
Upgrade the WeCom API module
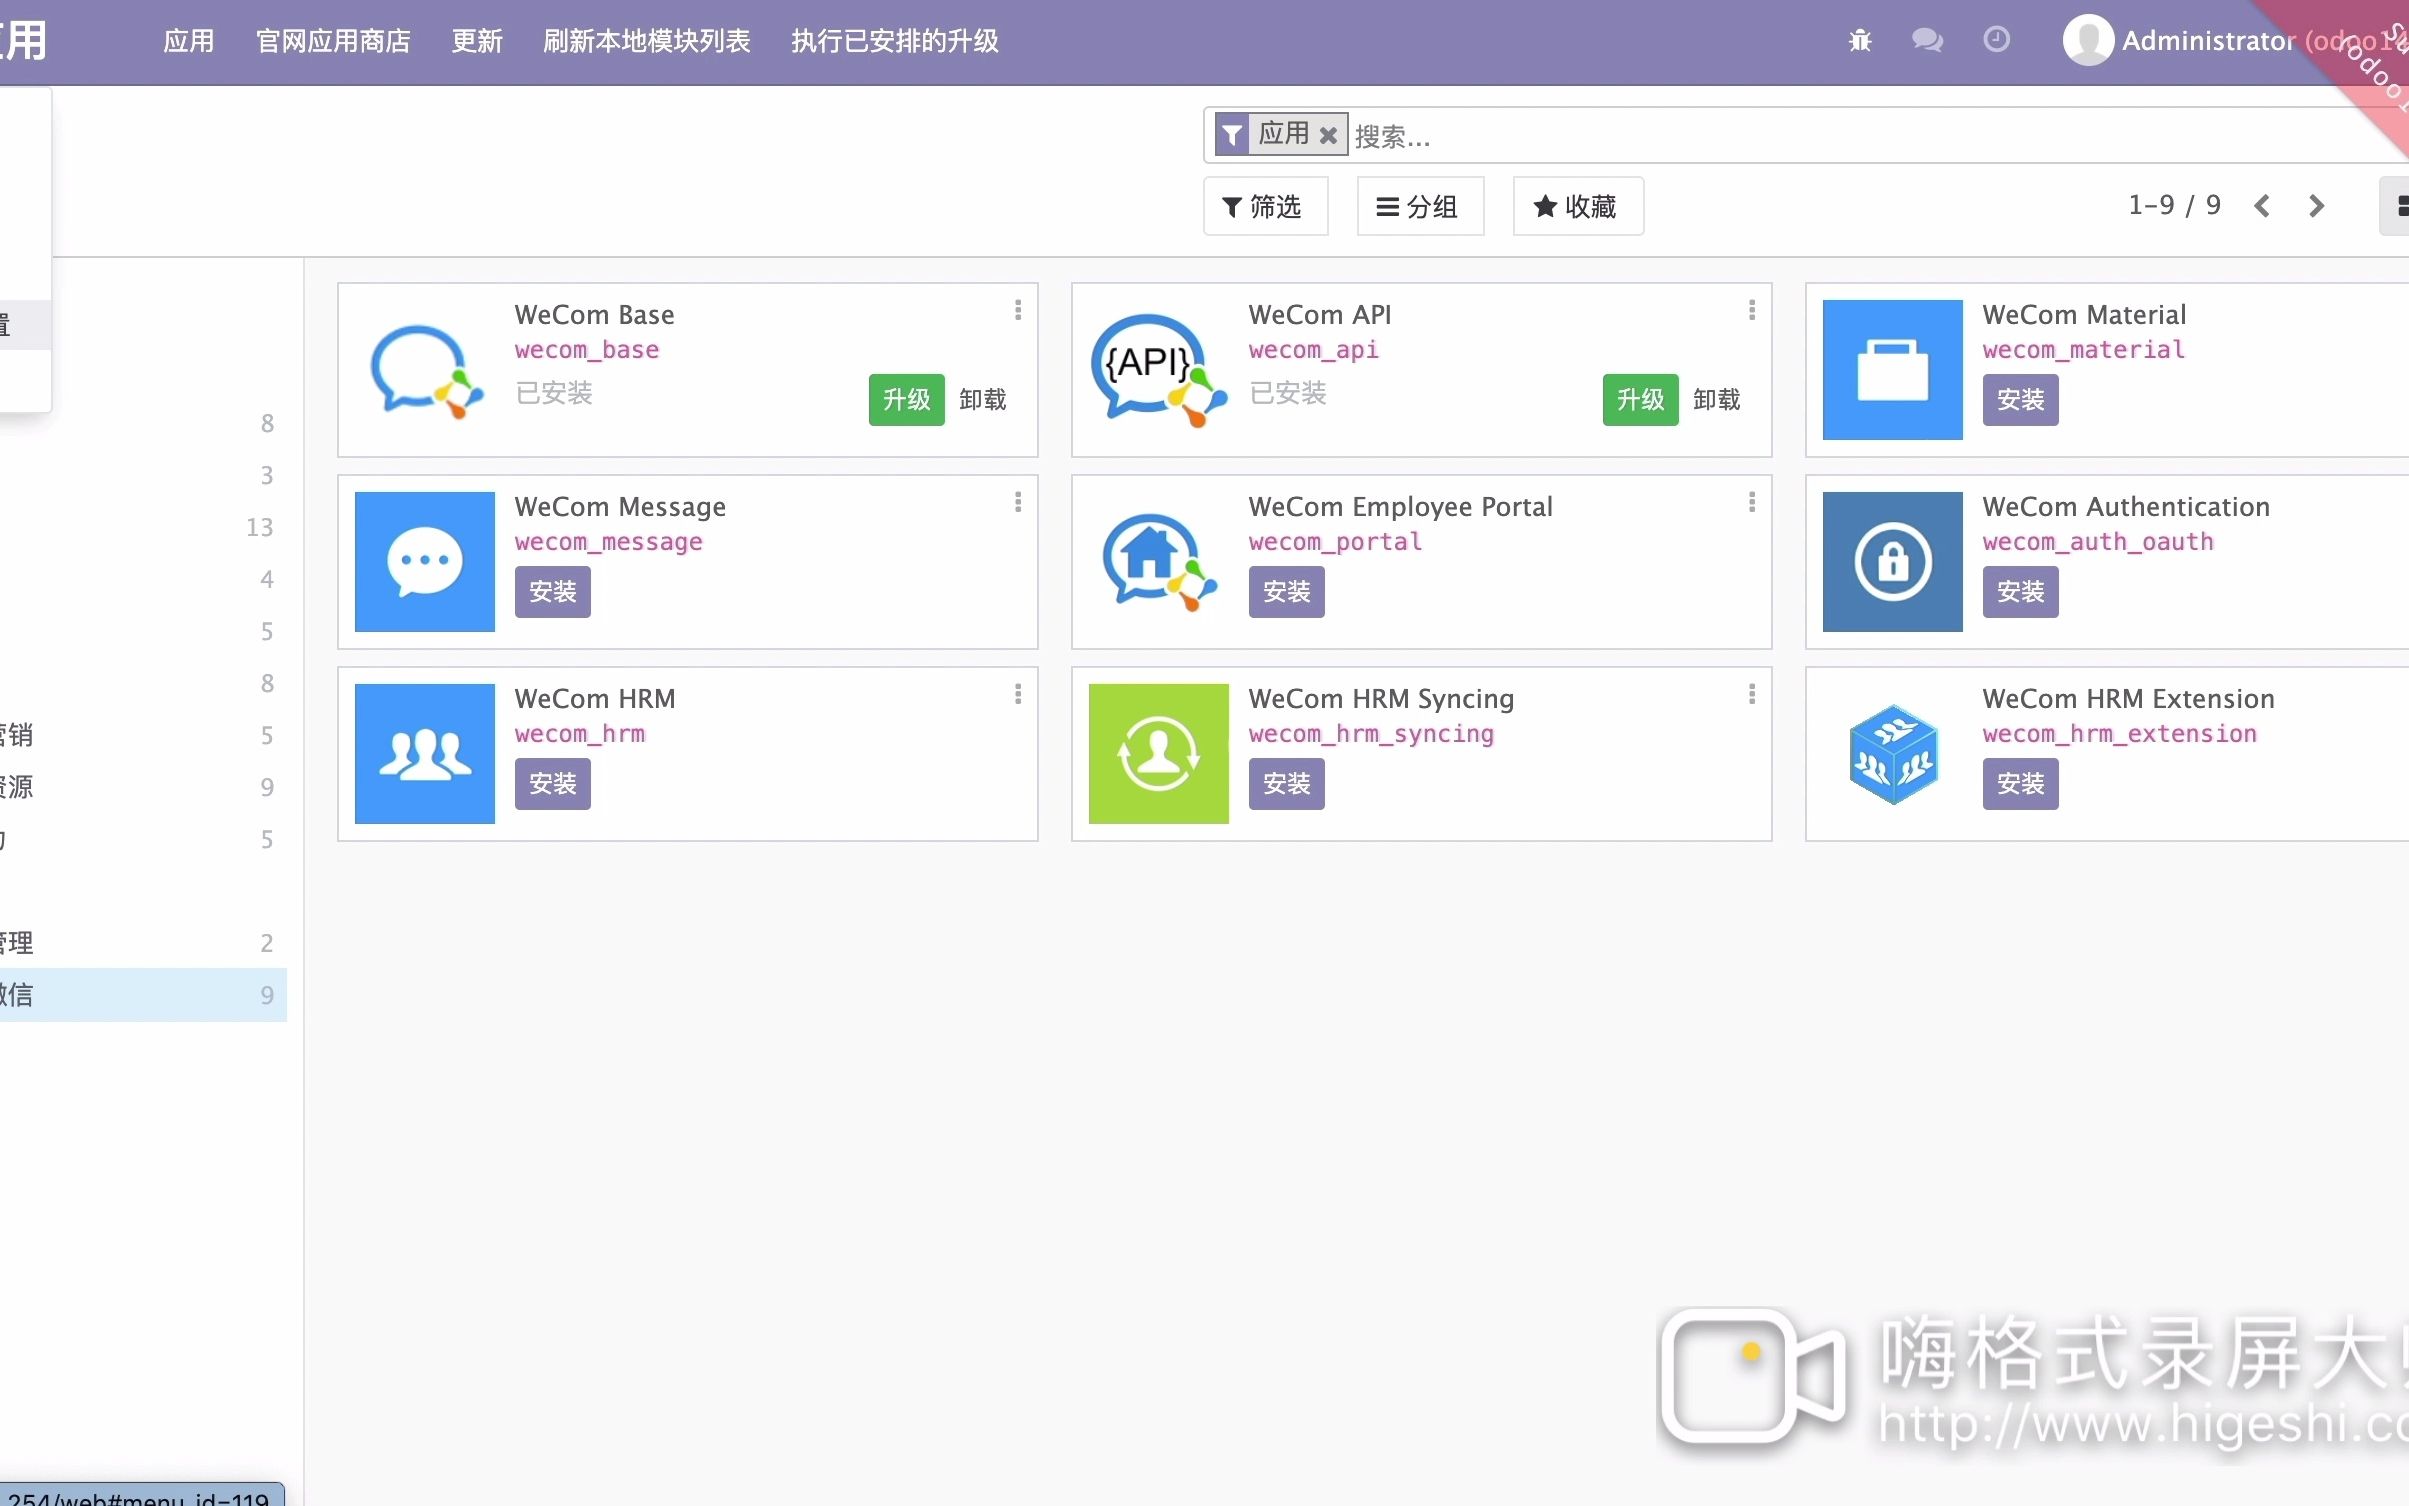pyautogui.click(x=1640, y=400)
